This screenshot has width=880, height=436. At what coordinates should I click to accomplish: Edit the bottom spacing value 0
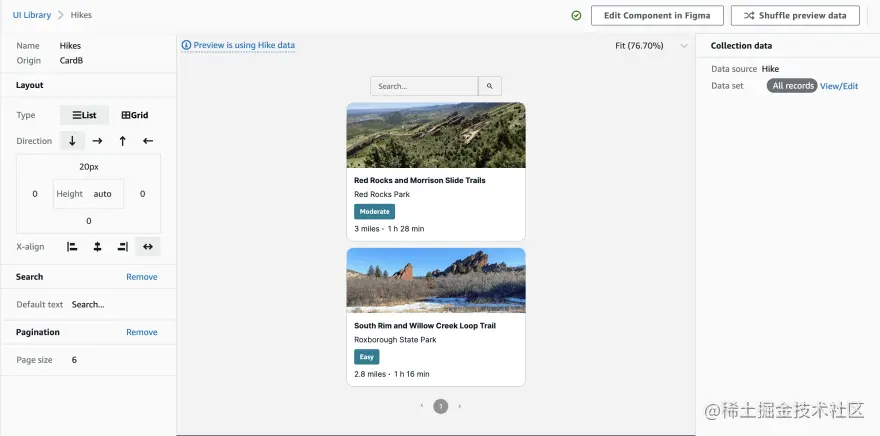[89, 221]
